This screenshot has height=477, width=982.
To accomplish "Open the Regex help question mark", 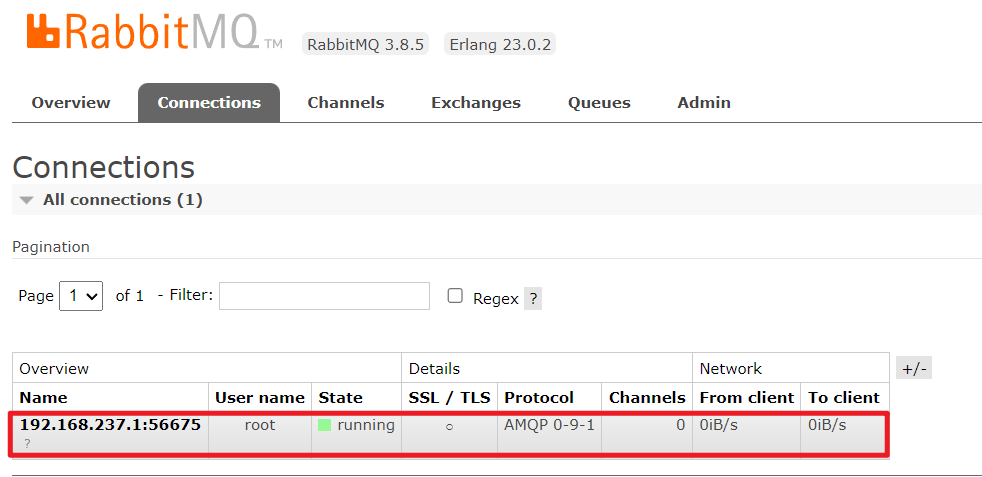I will click(x=533, y=299).
